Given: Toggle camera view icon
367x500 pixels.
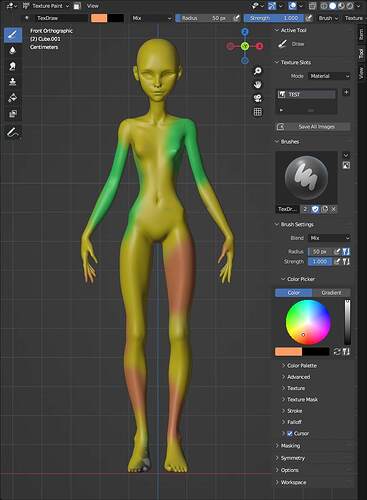Looking at the screenshot, I should point(257,98).
